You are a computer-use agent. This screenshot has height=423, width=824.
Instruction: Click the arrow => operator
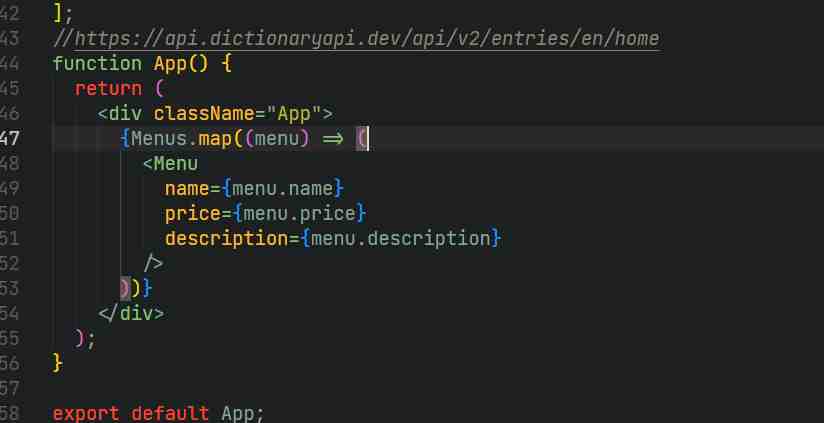pyautogui.click(x=333, y=139)
